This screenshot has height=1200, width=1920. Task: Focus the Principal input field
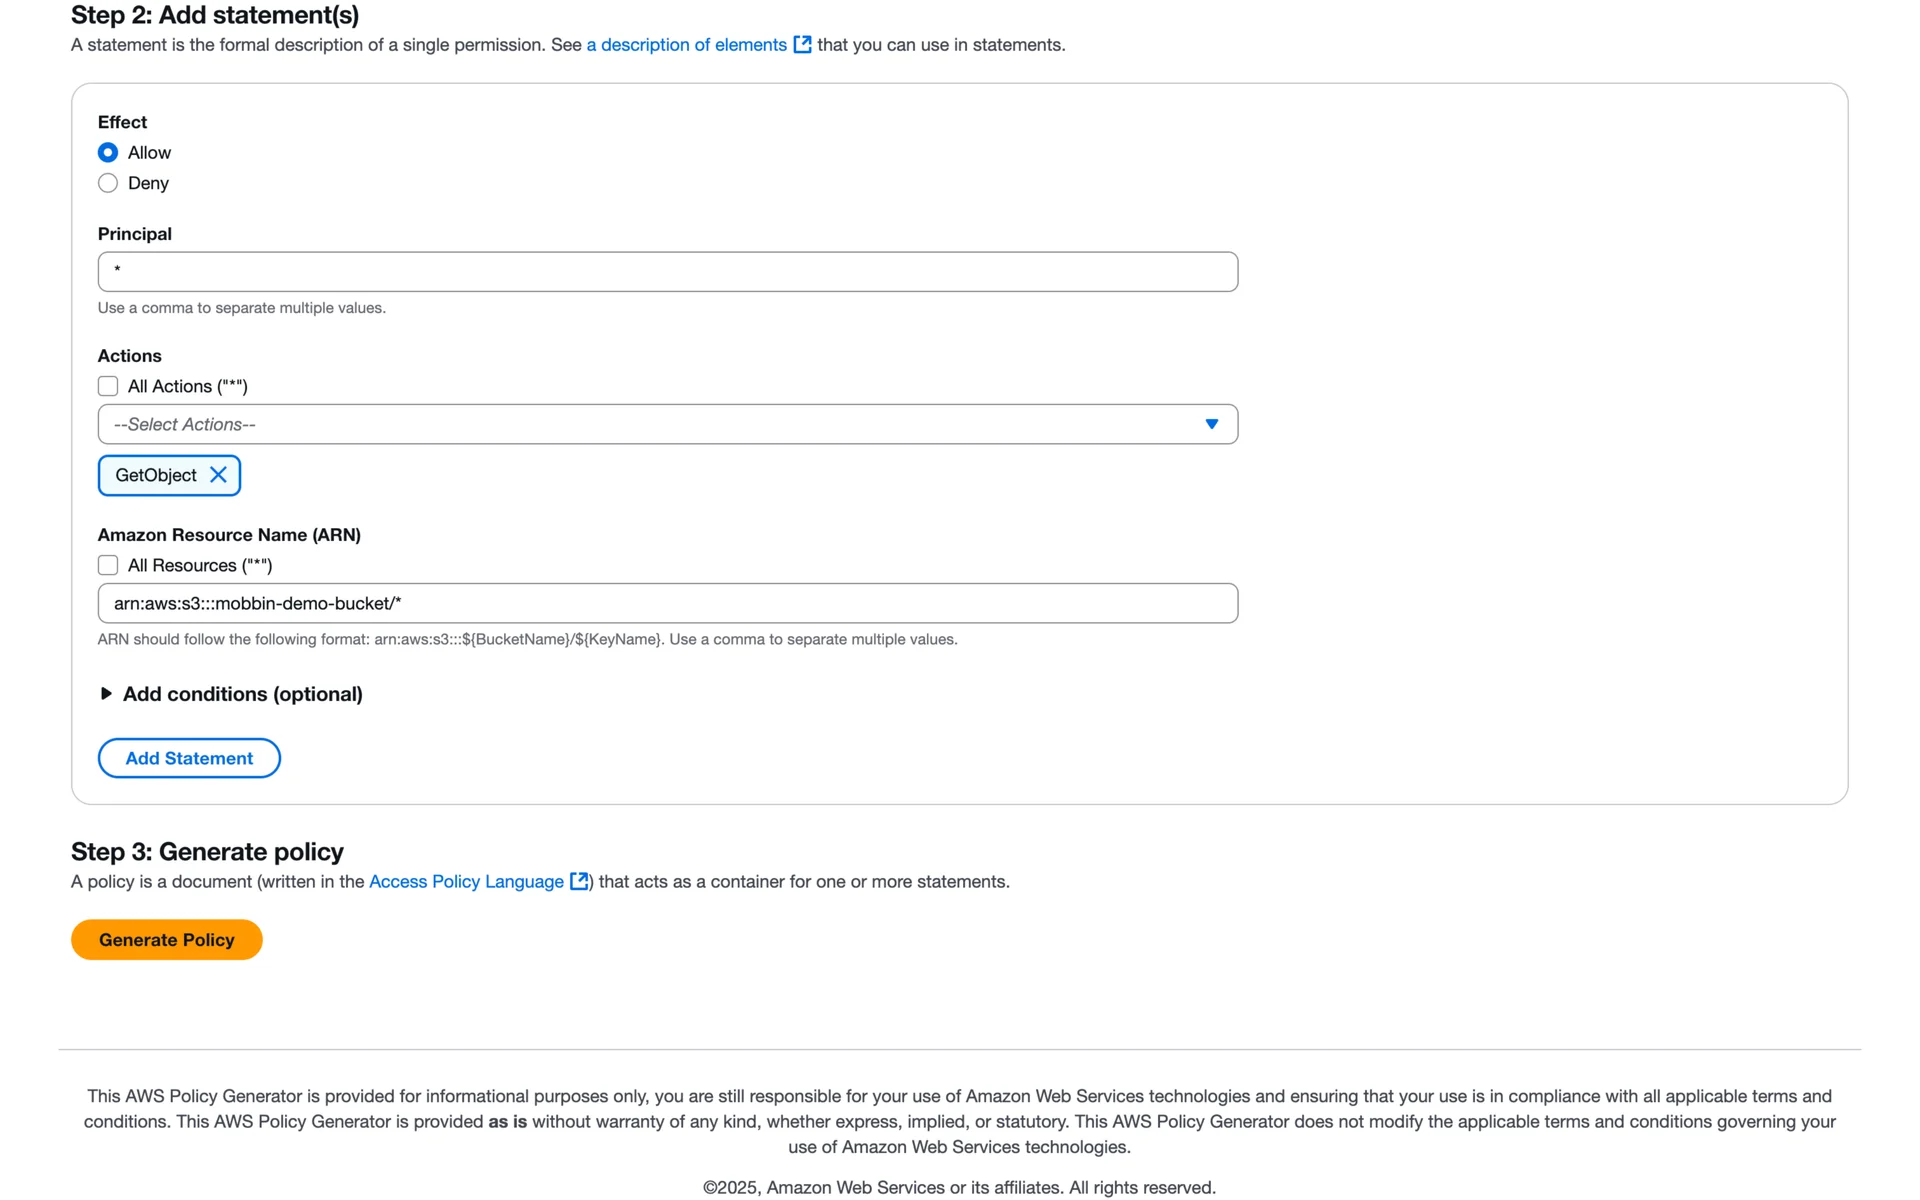668,272
